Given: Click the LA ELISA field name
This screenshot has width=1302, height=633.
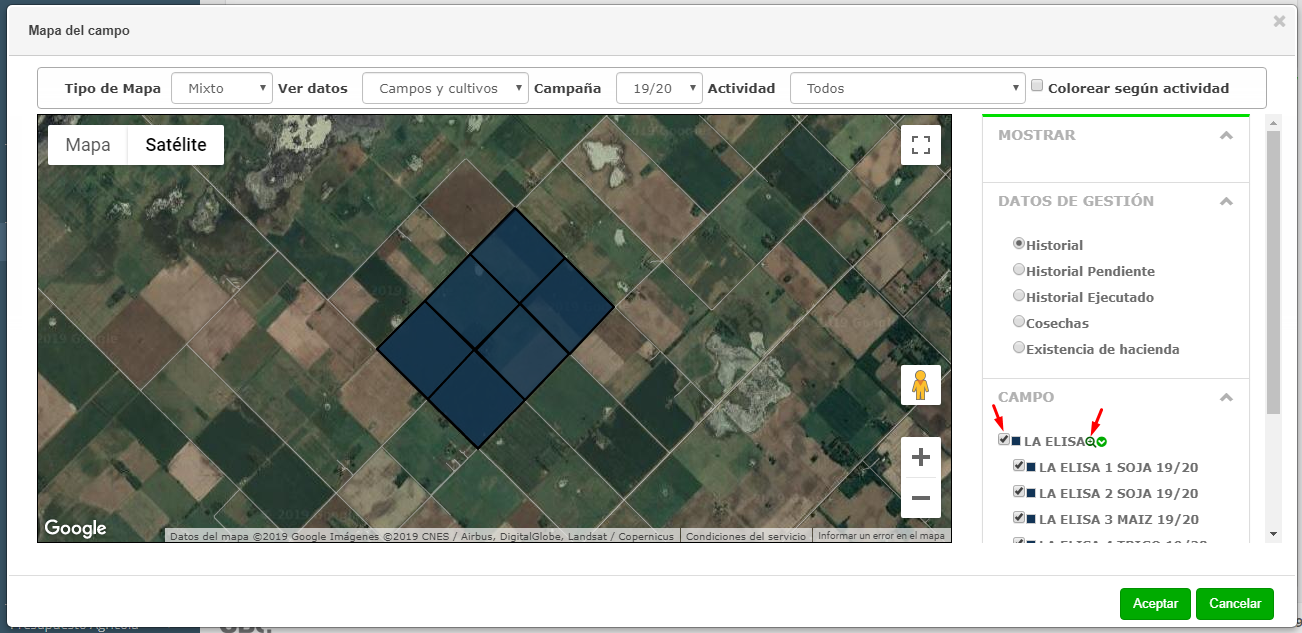Looking at the screenshot, I should [x=1054, y=441].
